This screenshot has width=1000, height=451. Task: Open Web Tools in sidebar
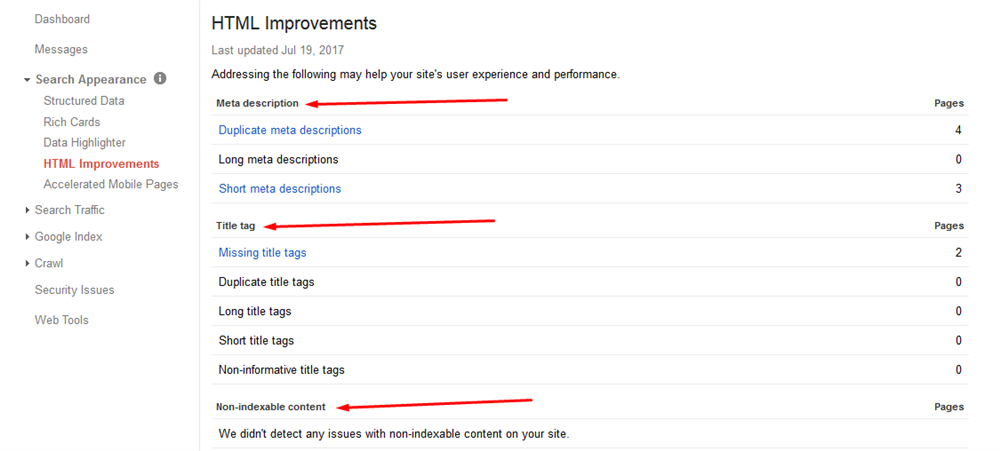tap(61, 320)
